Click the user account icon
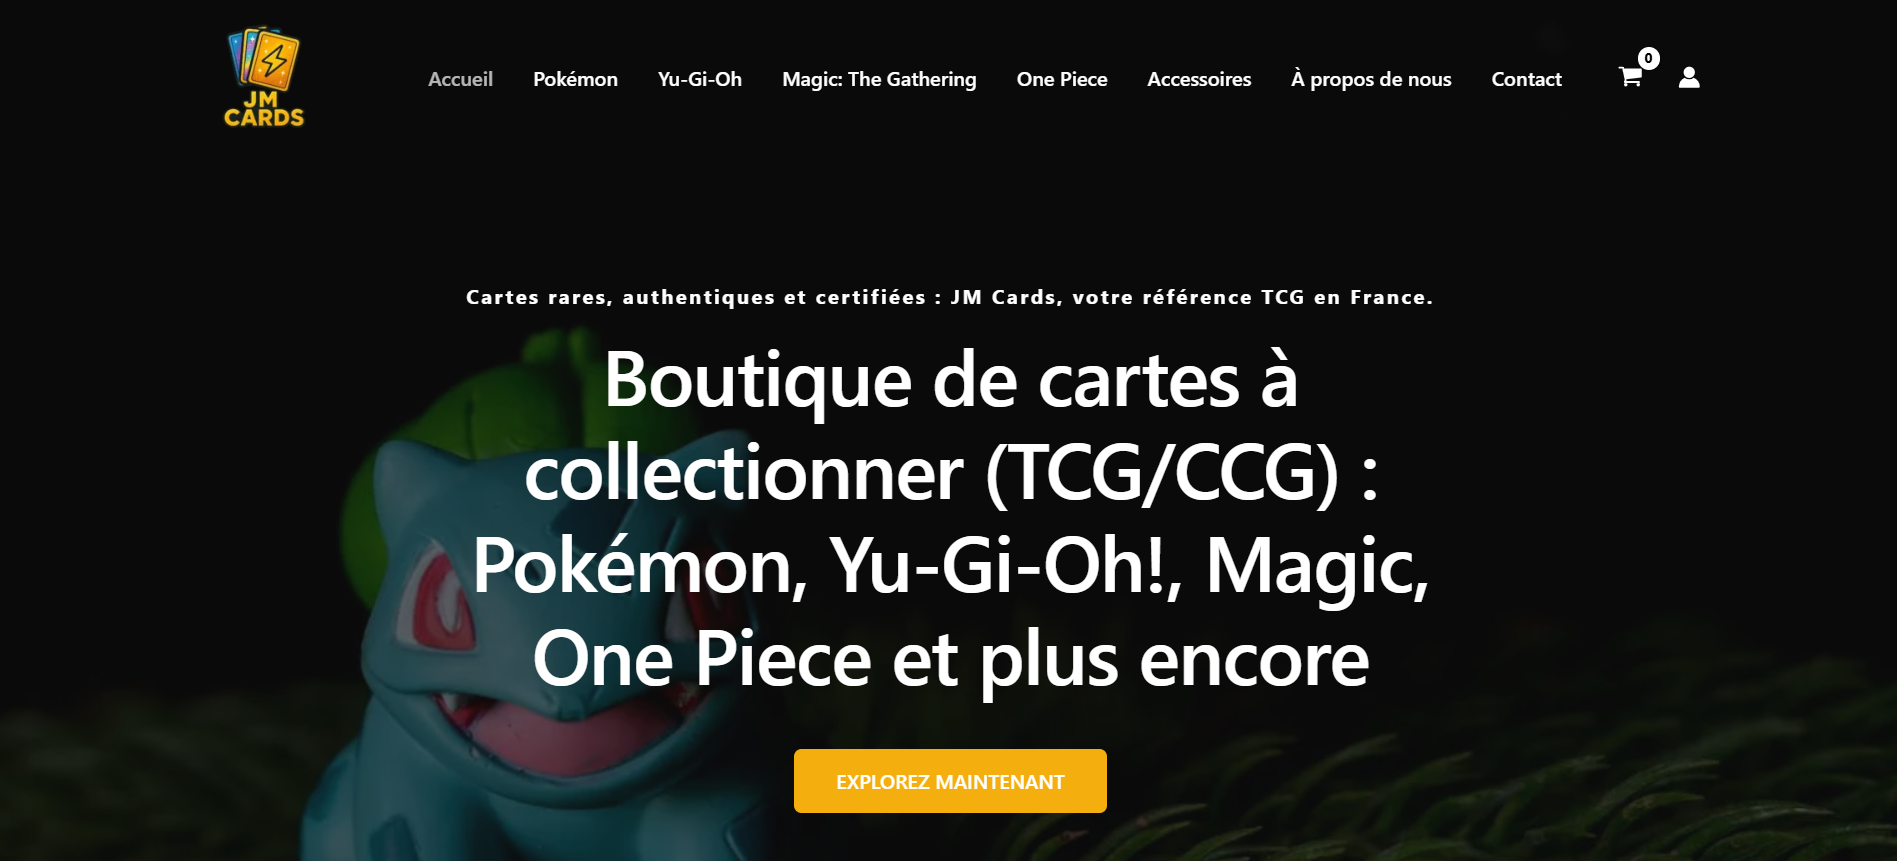 [1689, 77]
